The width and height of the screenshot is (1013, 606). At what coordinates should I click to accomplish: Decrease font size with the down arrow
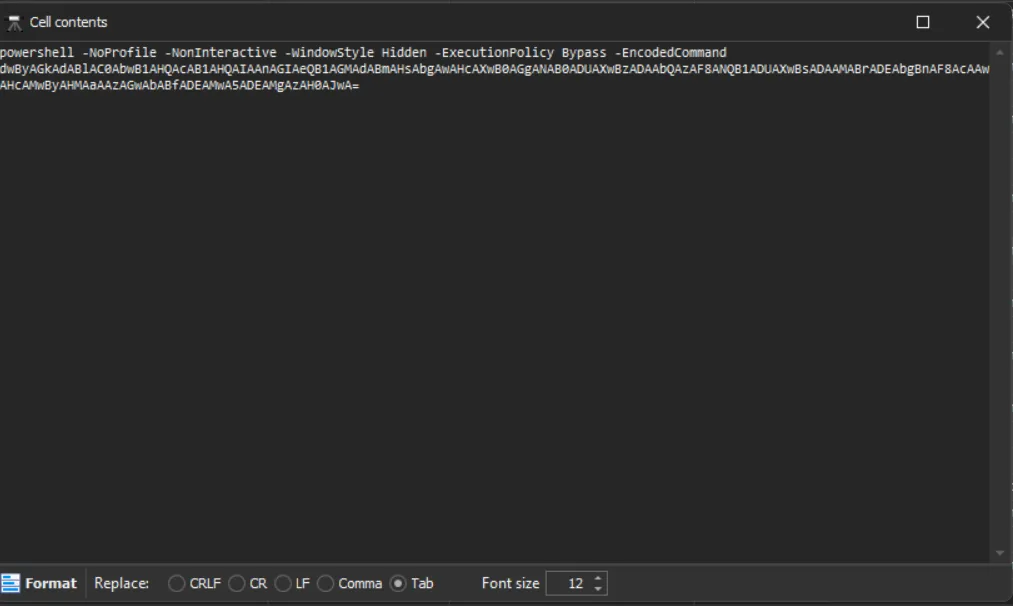pos(598,588)
